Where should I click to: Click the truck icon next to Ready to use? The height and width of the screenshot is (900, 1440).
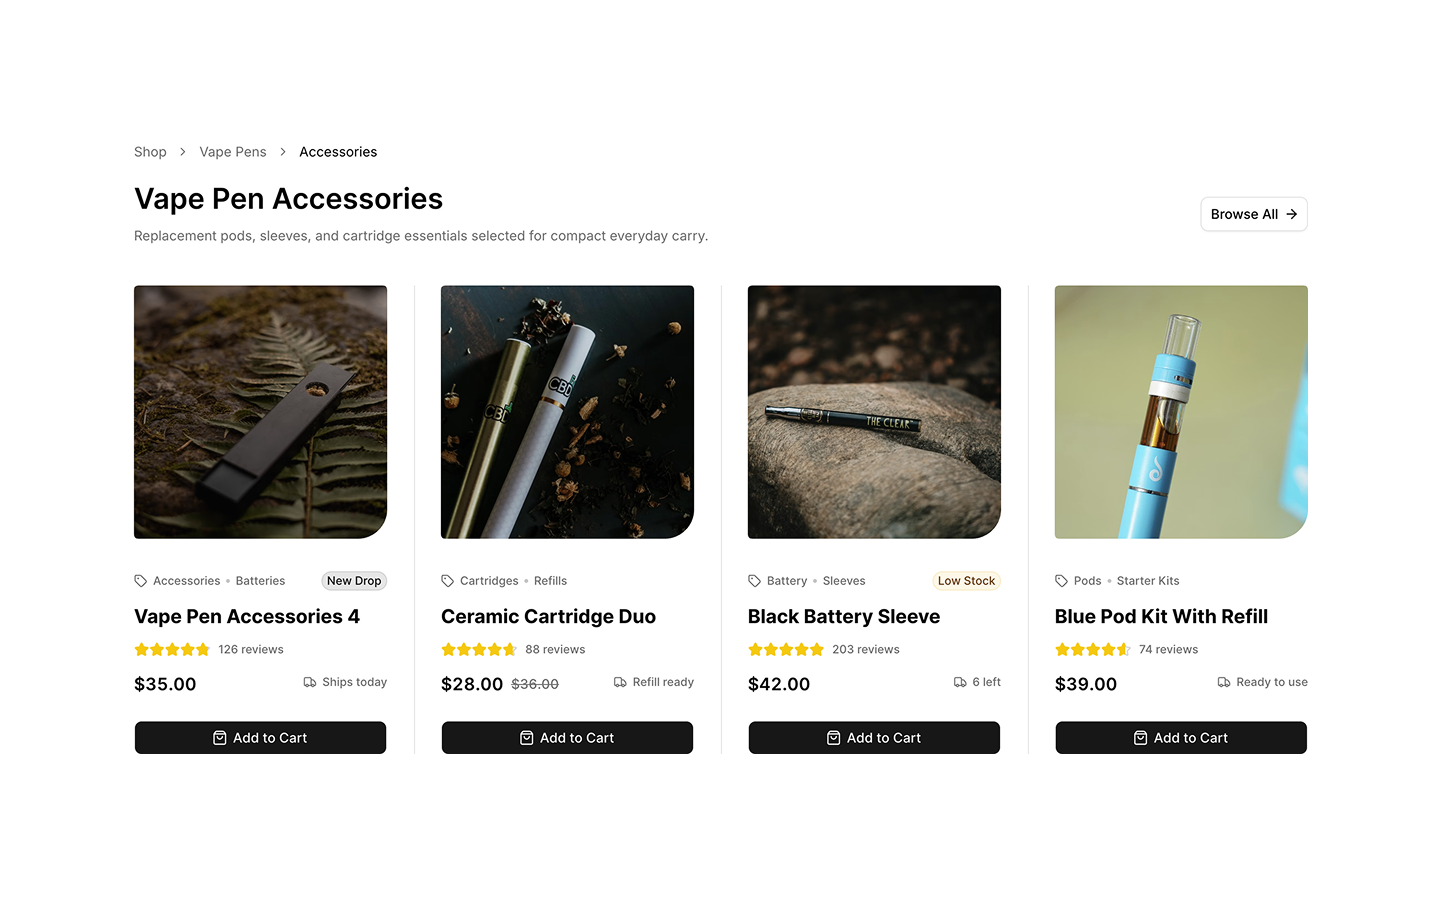1224,682
